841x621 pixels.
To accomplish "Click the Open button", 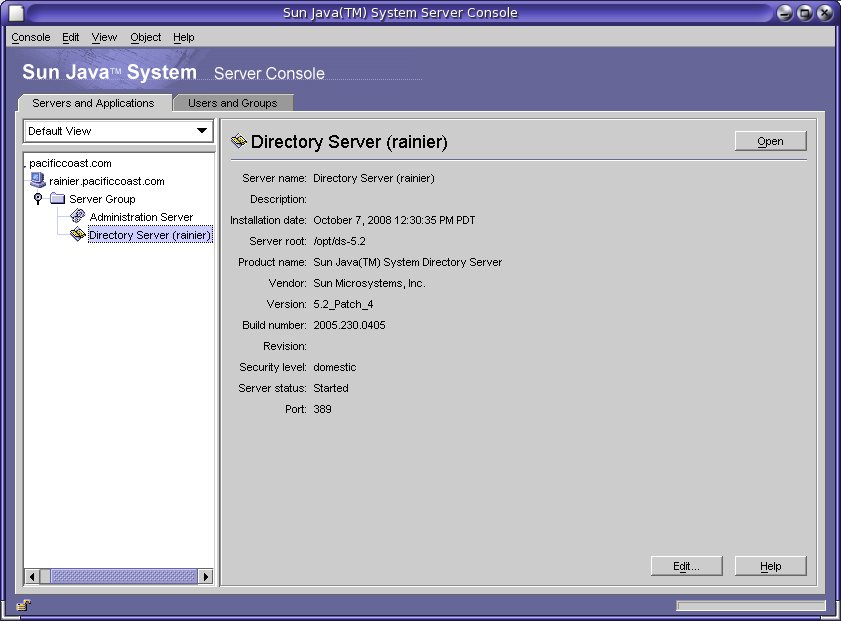I will [770, 141].
